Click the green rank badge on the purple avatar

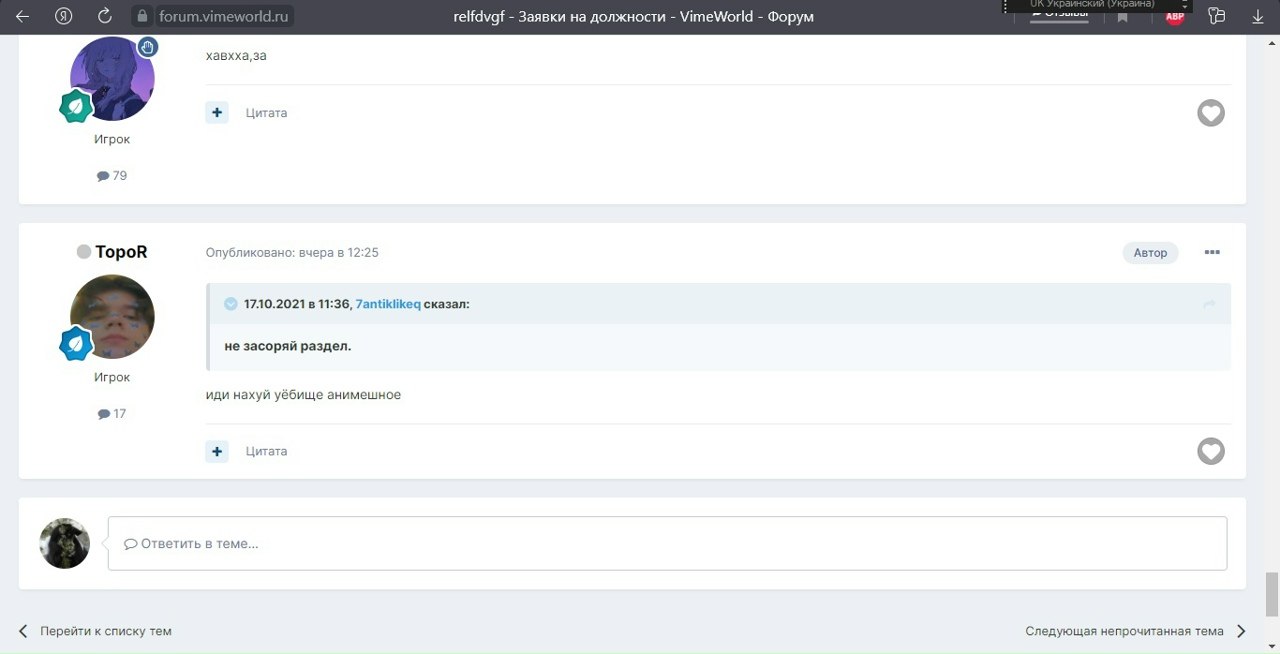tap(76, 106)
